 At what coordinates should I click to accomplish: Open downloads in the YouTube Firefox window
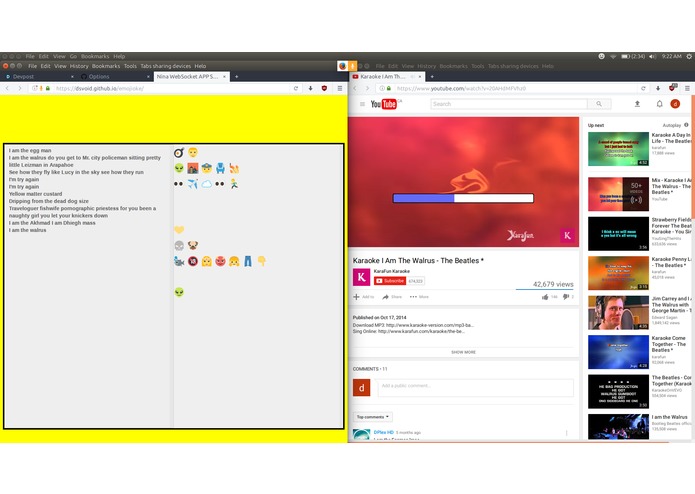point(658,89)
